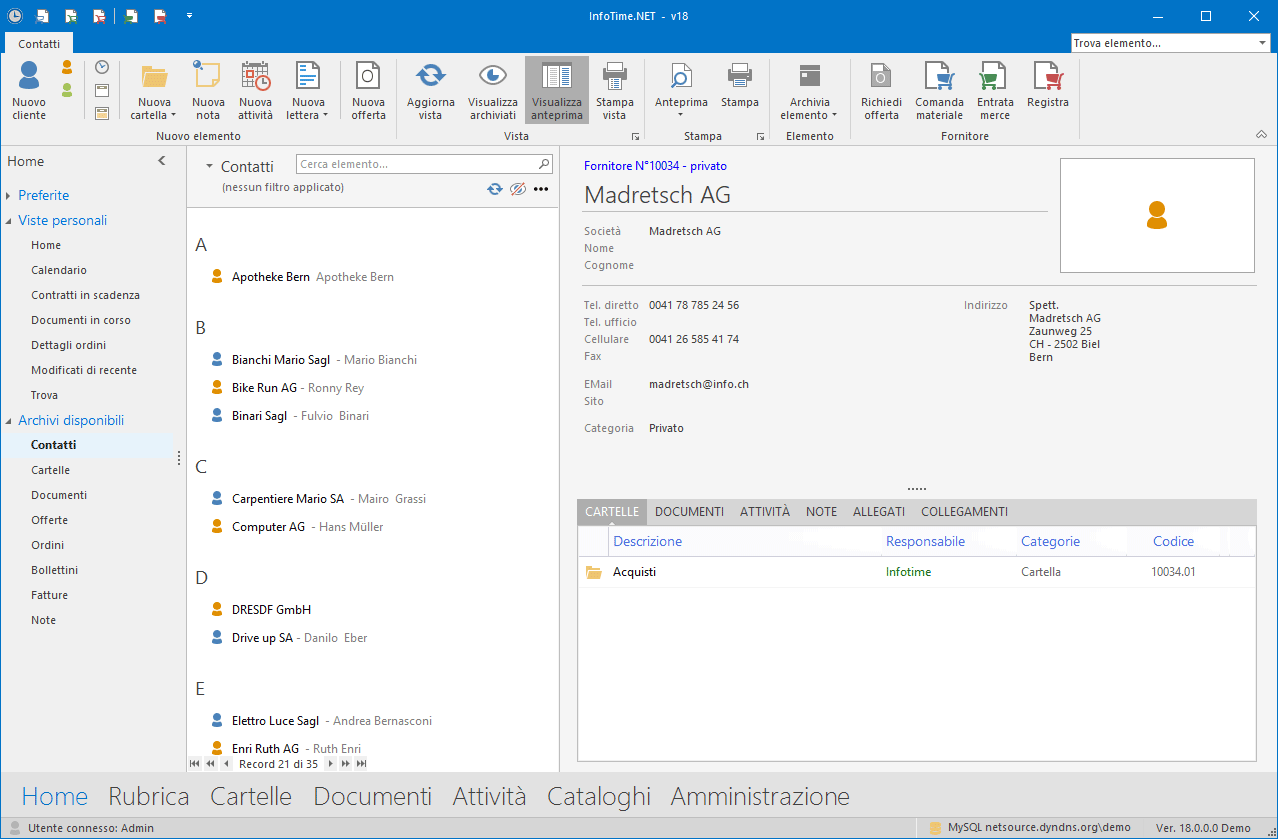Toggle Visualizza archiviati in the ribbon
This screenshot has height=839, width=1278.
pos(492,90)
